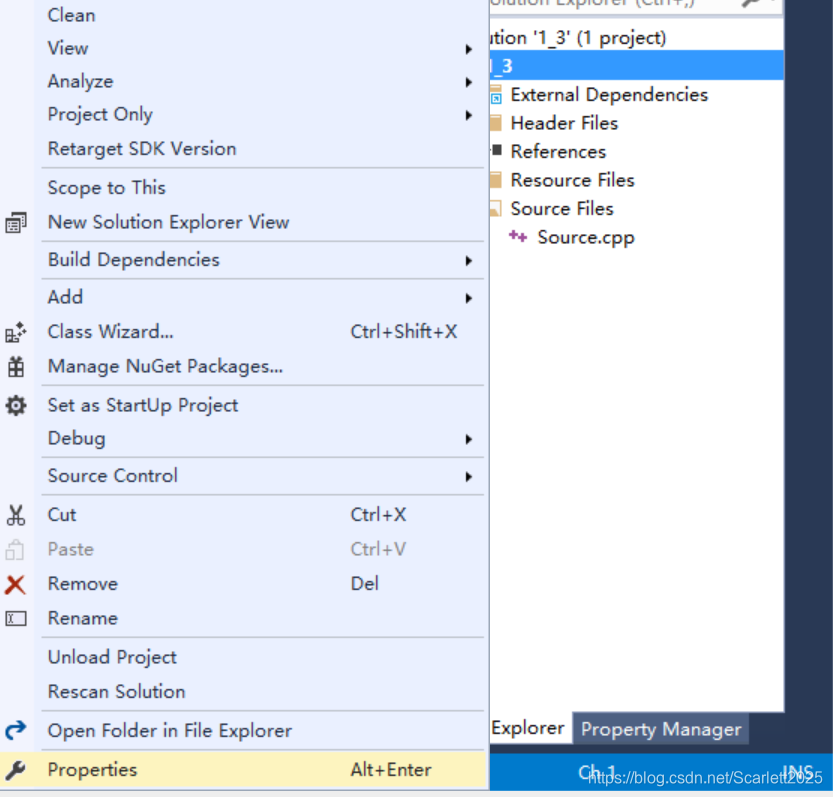Click the Set as StartUp Project gear icon
The image size is (833, 797).
tap(16, 405)
